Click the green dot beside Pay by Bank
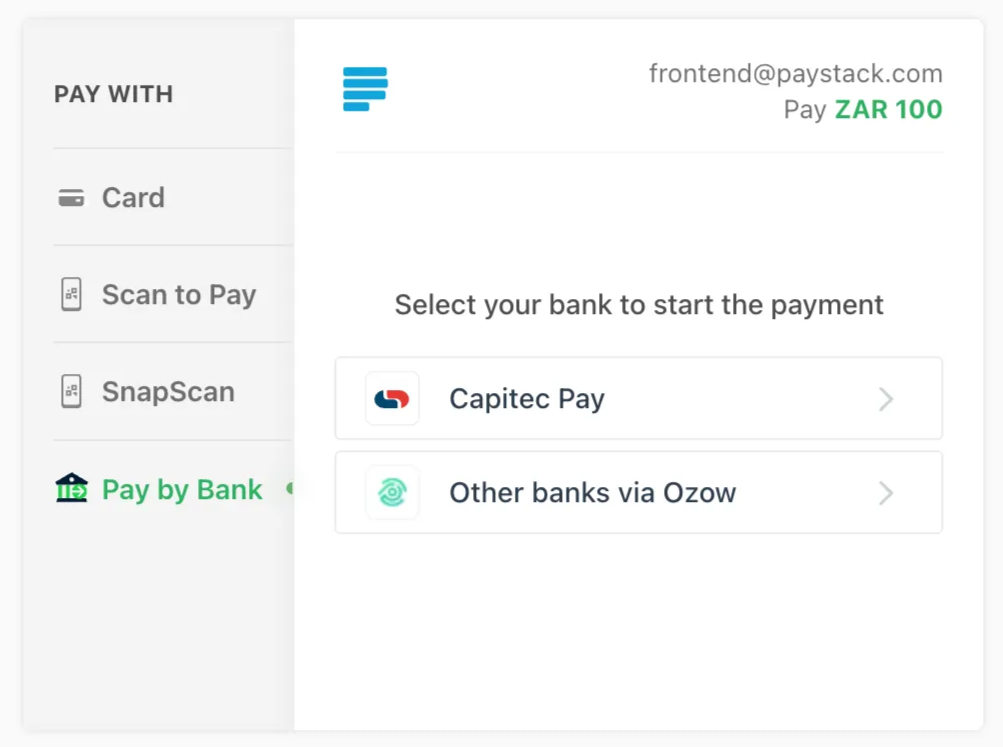Viewport: 1003px width, 747px height. [x=290, y=489]
